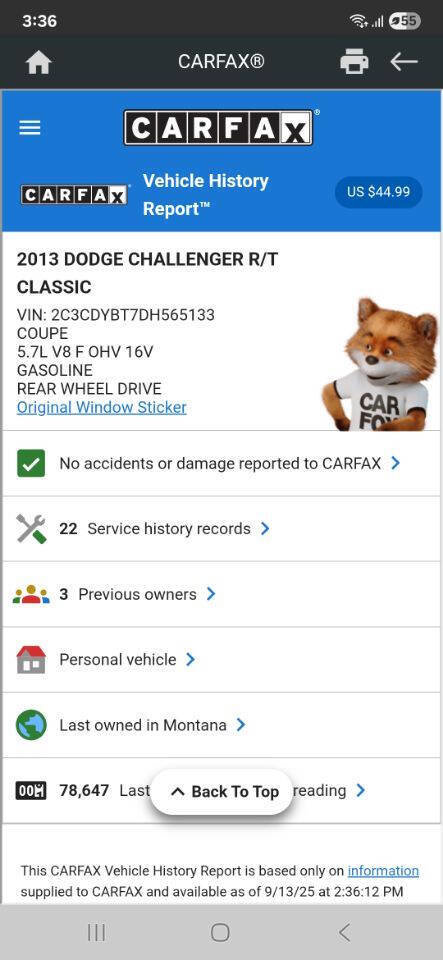Screen dimensions: 443x960
Task: Click the Back To Top button
Action: click(222, 792)
